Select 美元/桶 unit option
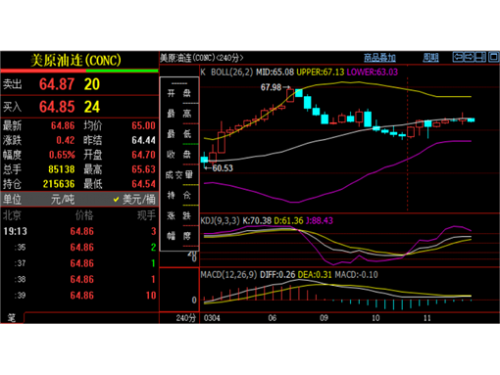 tap(135, 199)
